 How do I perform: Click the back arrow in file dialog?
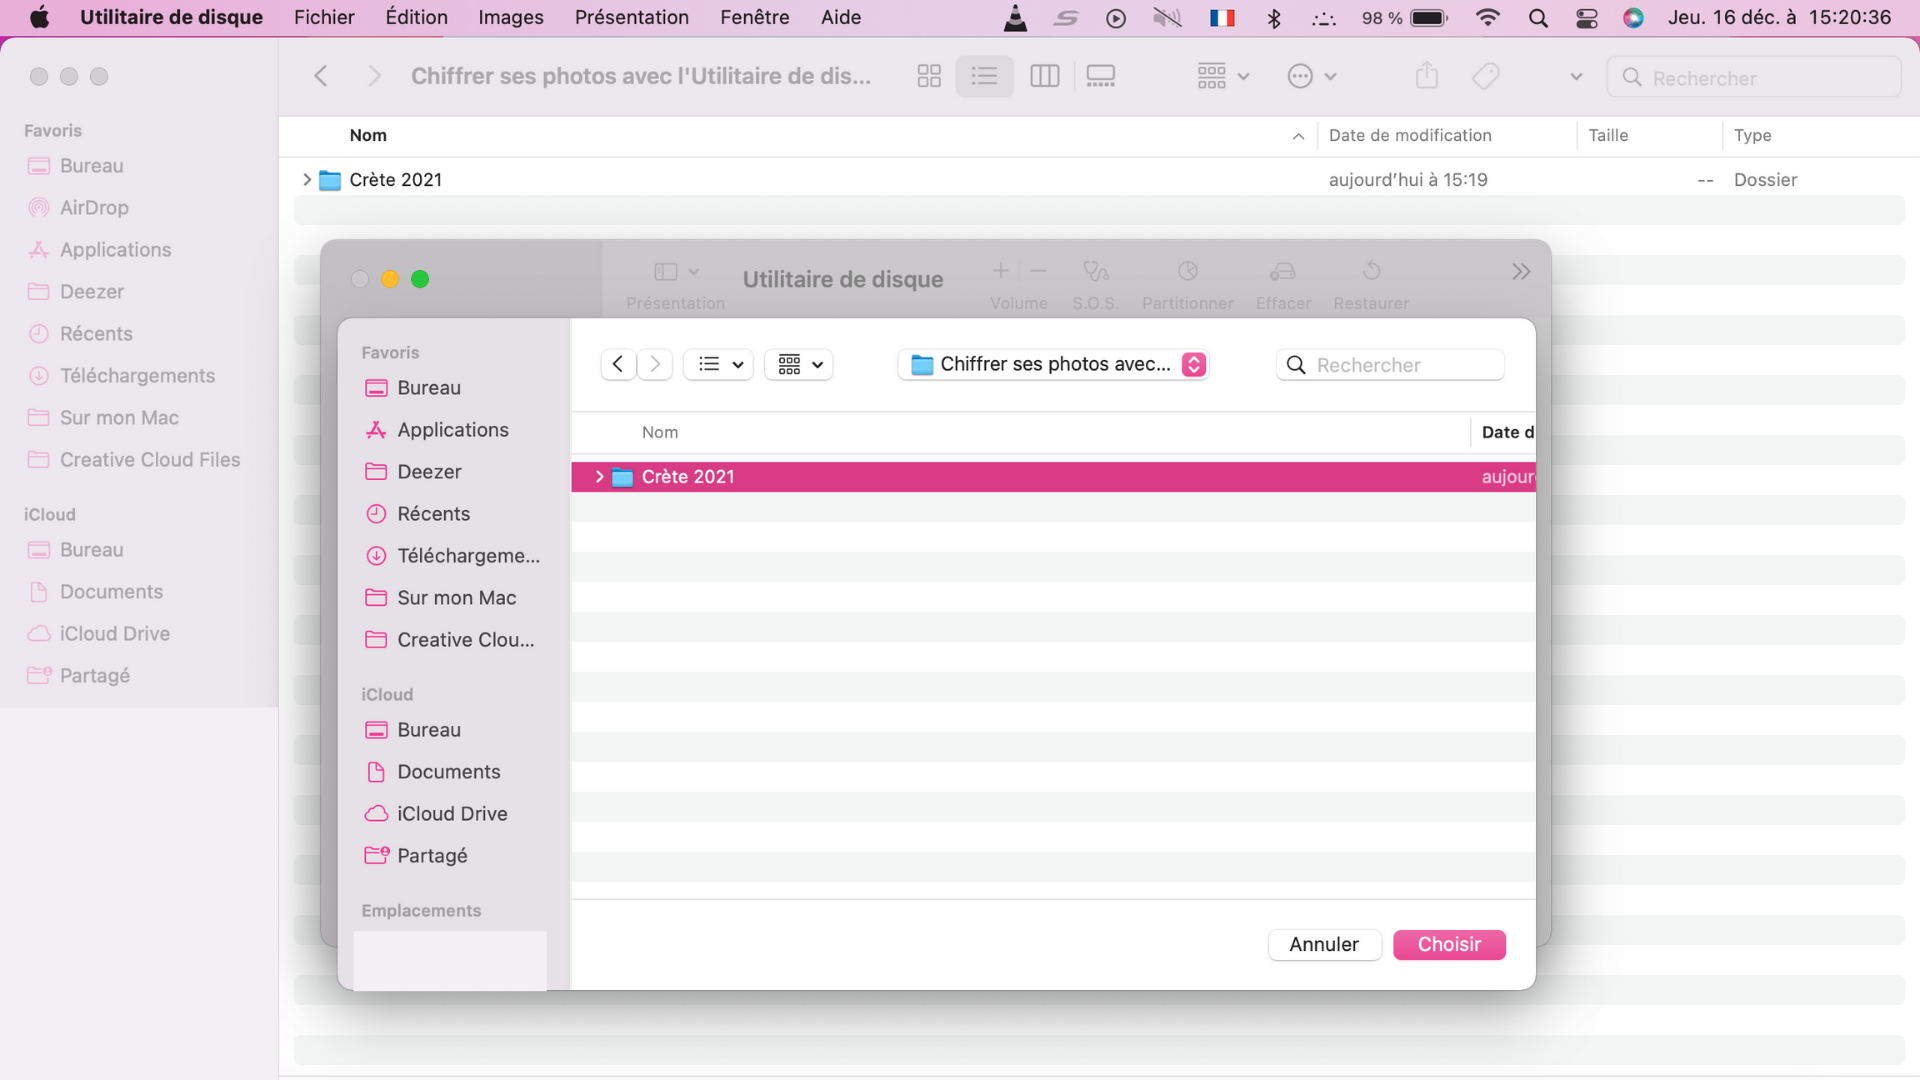click(618, 364)
